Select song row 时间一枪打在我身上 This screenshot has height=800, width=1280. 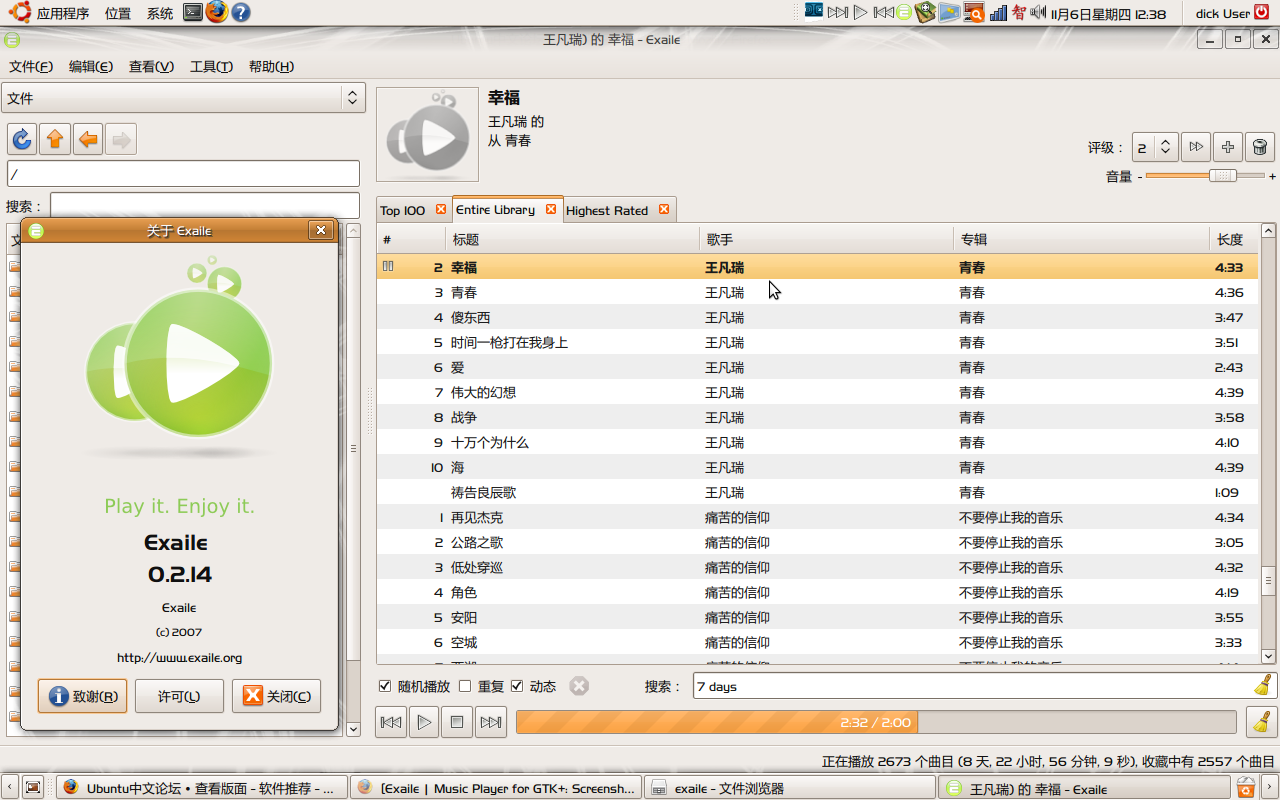pos(817,342)
